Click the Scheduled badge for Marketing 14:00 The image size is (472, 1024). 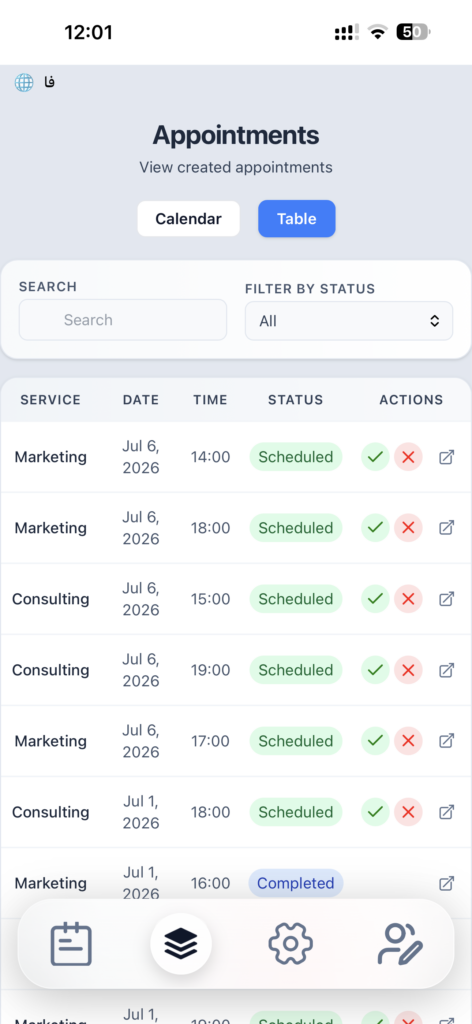click(x=296, y=457)
